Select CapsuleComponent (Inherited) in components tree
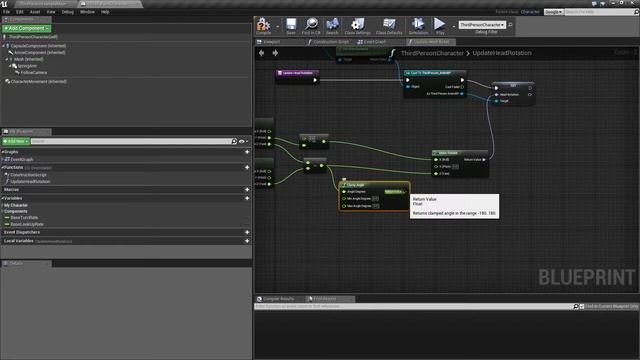This screenshot has height=360, width=640. pyautogui.click(x=38, y=46)
